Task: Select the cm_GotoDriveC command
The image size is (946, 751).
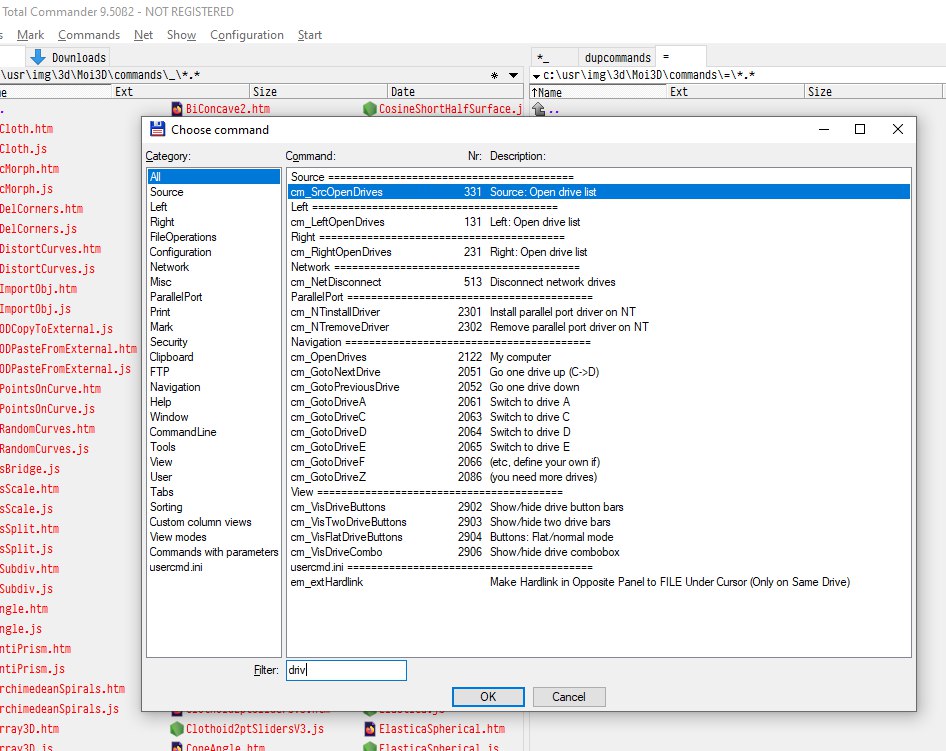Action: point(598,417)
